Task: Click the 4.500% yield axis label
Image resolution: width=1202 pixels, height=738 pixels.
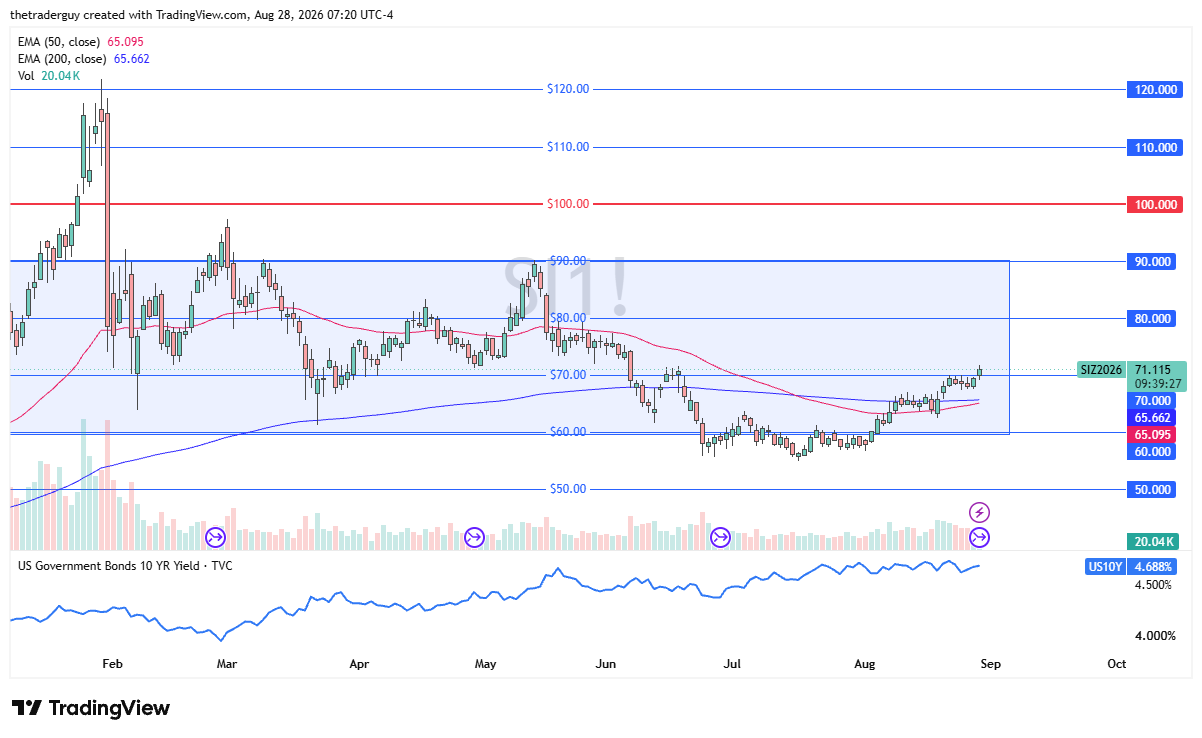Action: (1154, 585)
